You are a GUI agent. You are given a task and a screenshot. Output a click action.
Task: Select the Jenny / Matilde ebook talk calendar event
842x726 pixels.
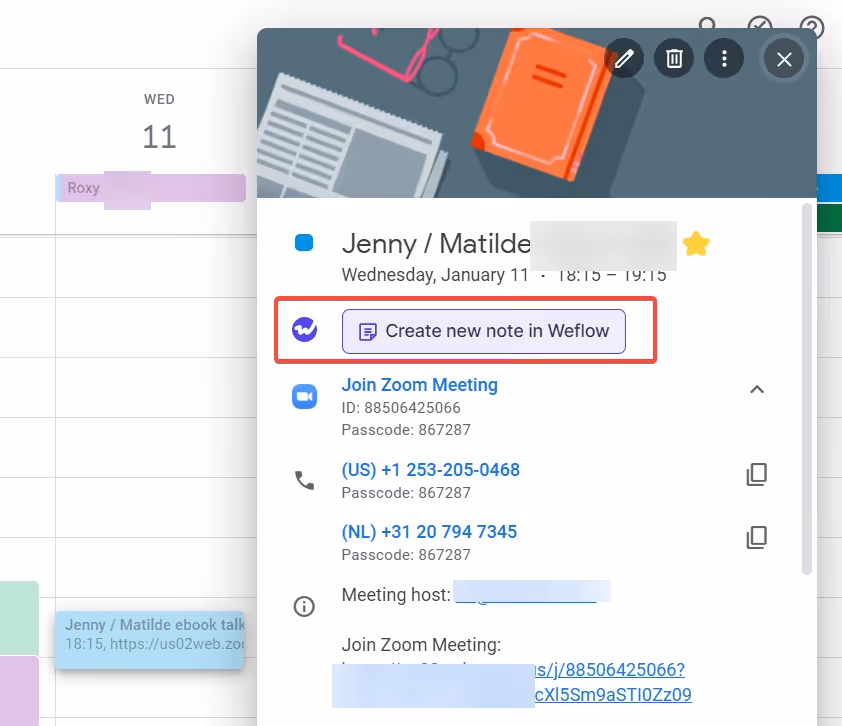(150, 638)
